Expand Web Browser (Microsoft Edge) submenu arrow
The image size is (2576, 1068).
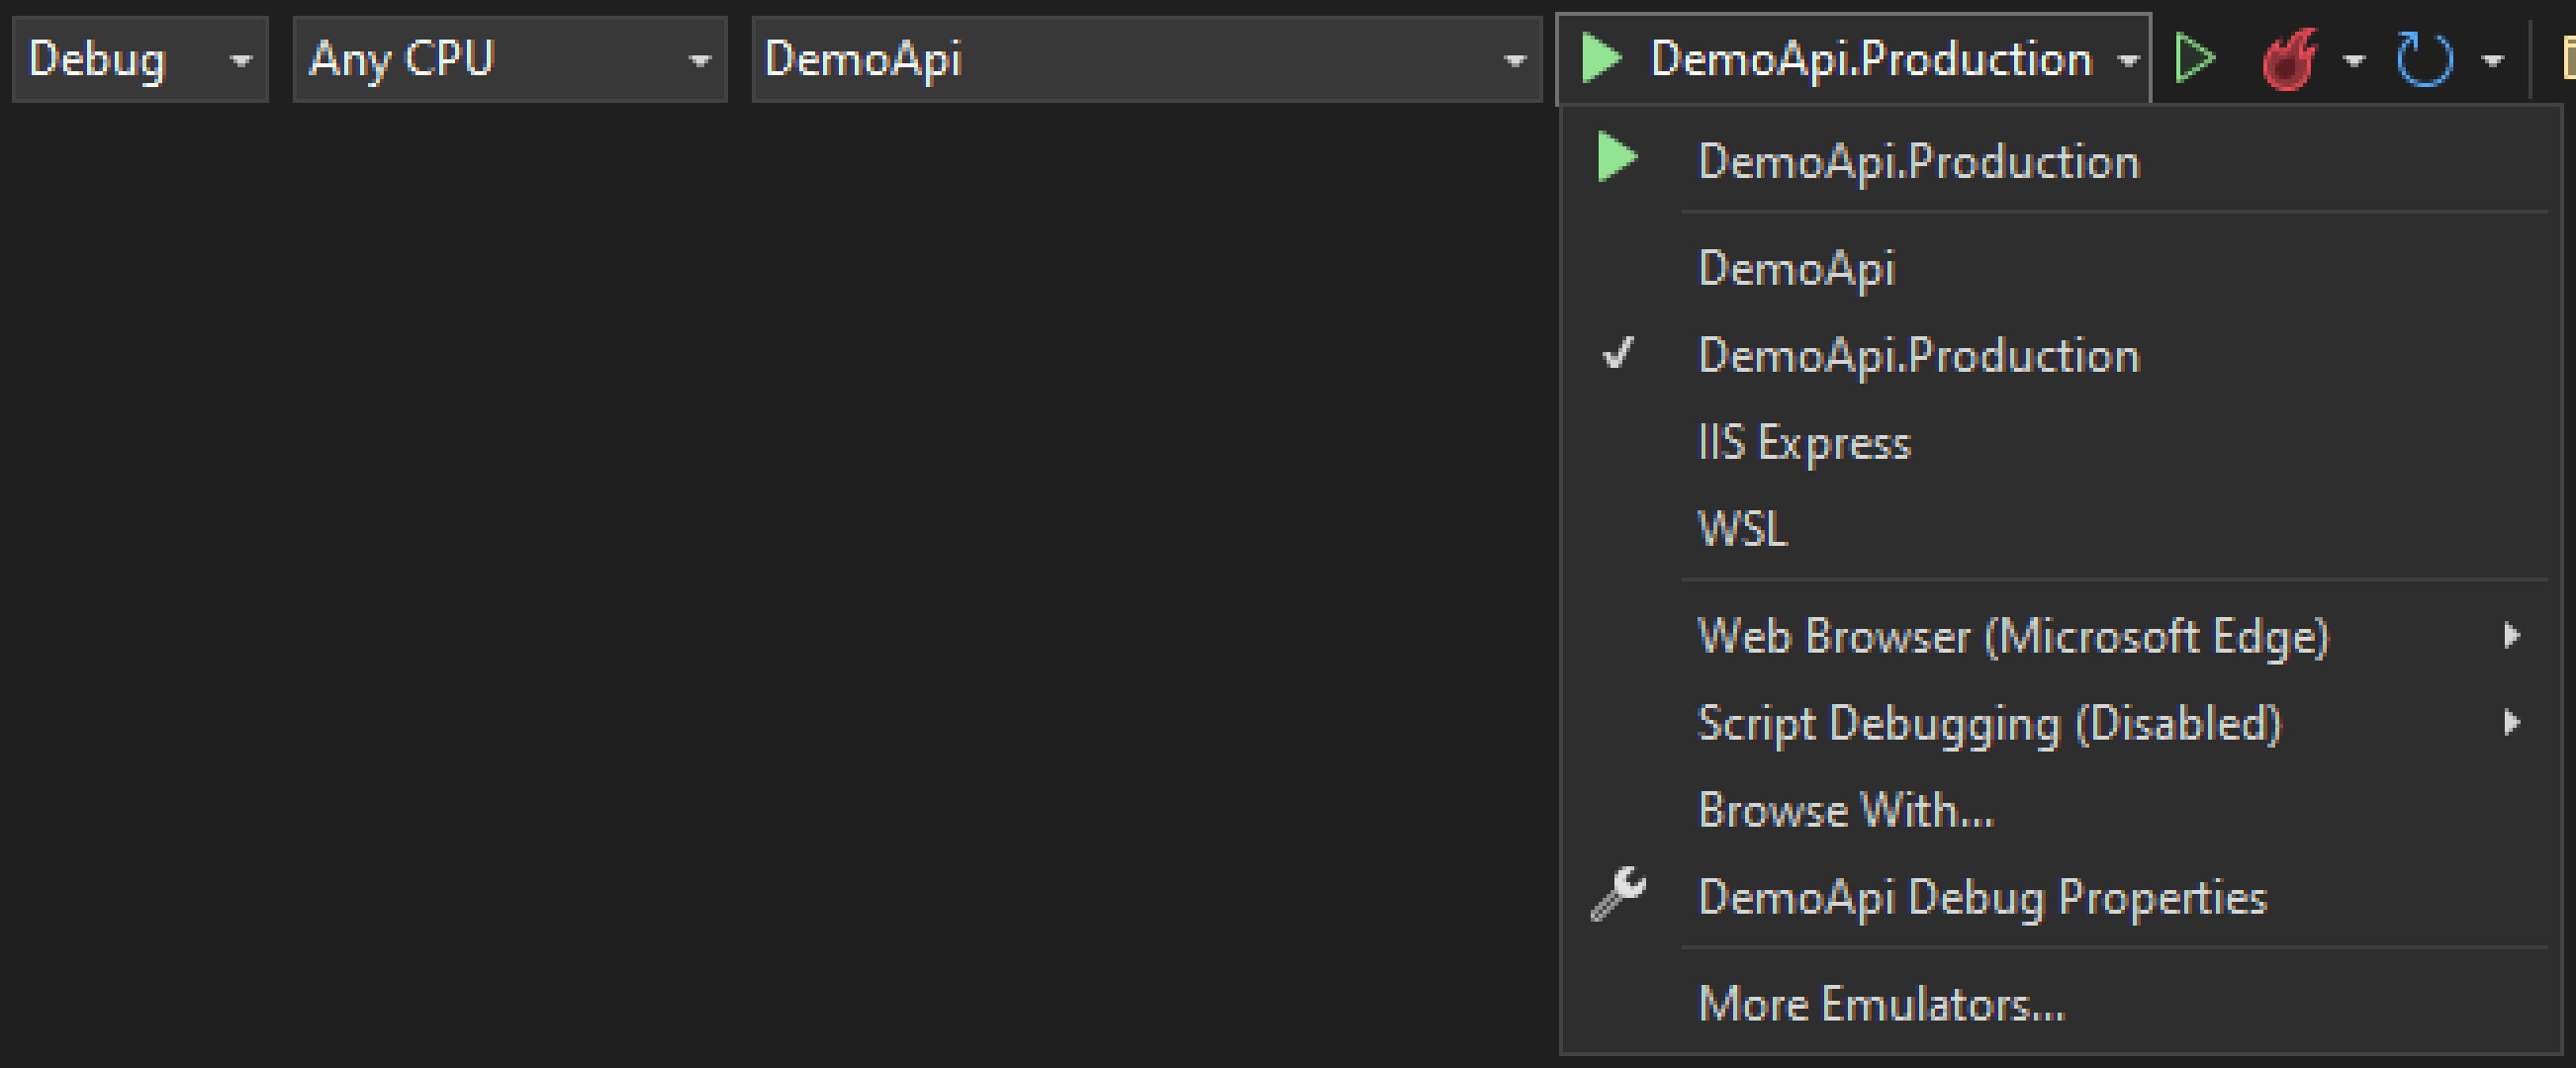click(x=2511, y=635)
